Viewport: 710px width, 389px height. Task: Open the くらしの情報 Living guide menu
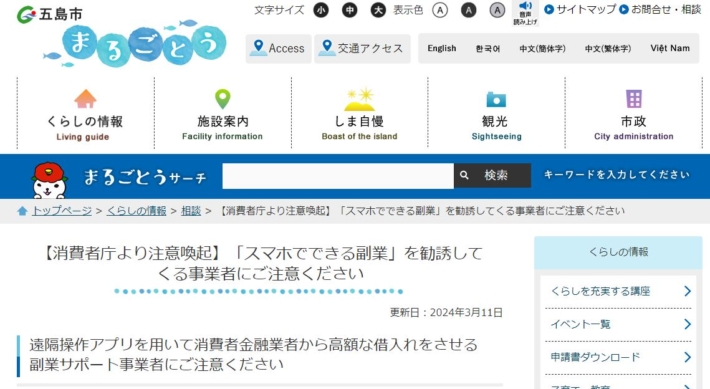[85, 113]
